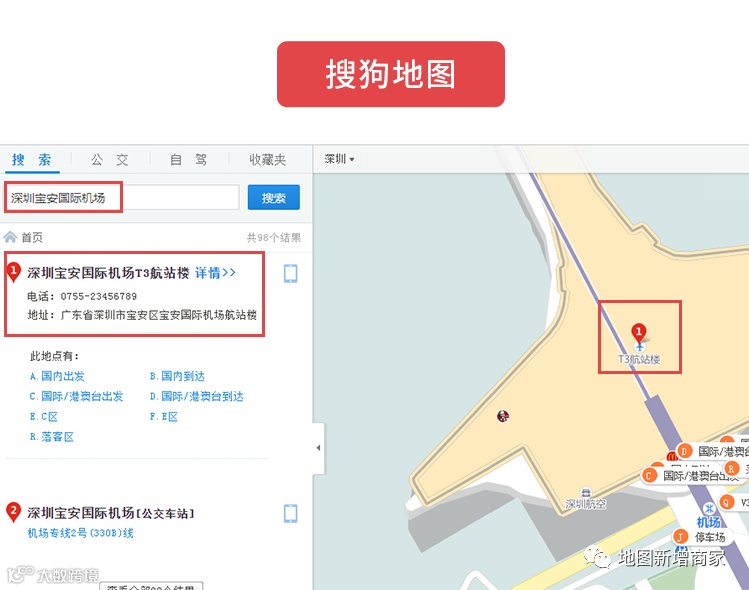
Task: Click red pin 1 on the map
Action: [x=639, y=332]
